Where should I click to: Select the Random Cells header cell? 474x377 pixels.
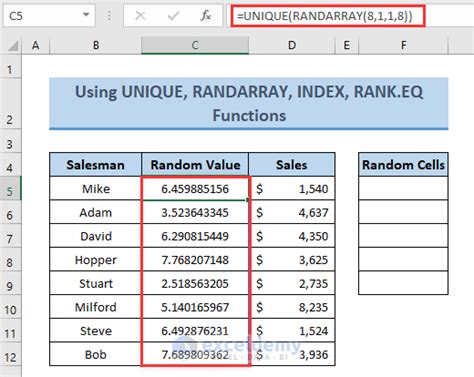tap(403, 165)
